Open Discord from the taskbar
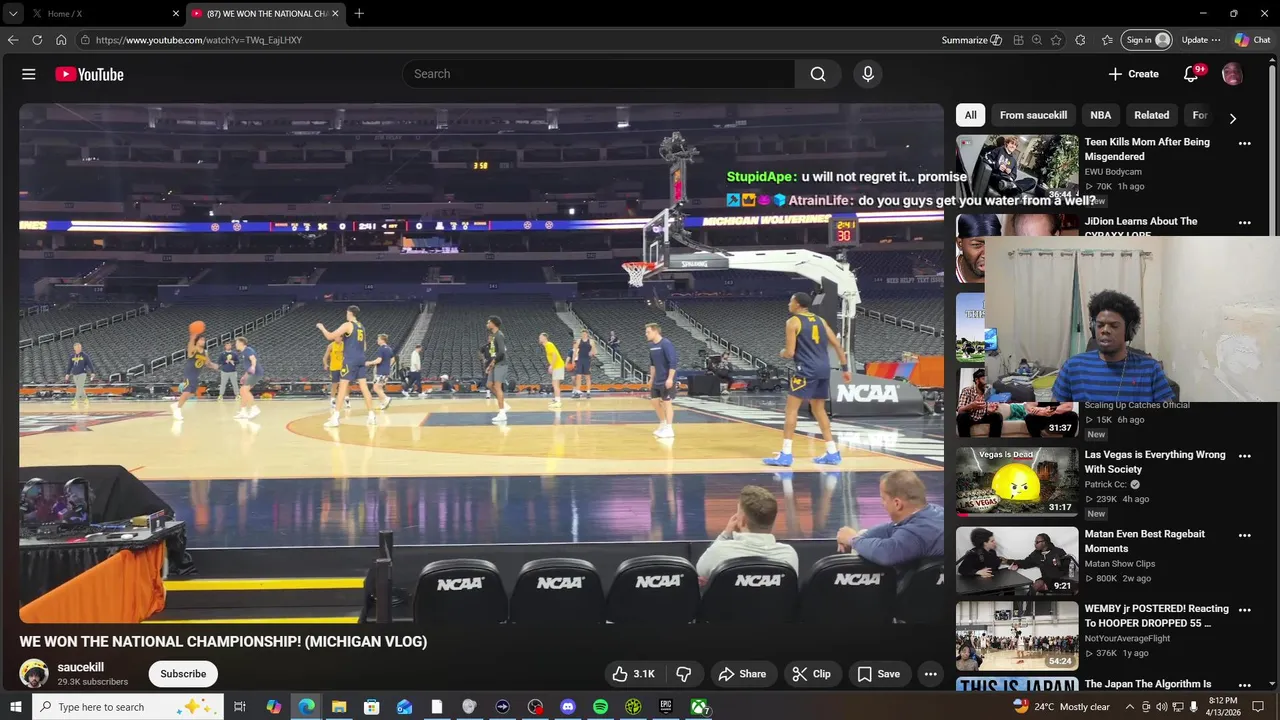Screen dimensions: 1280x720 coord(568,707)
